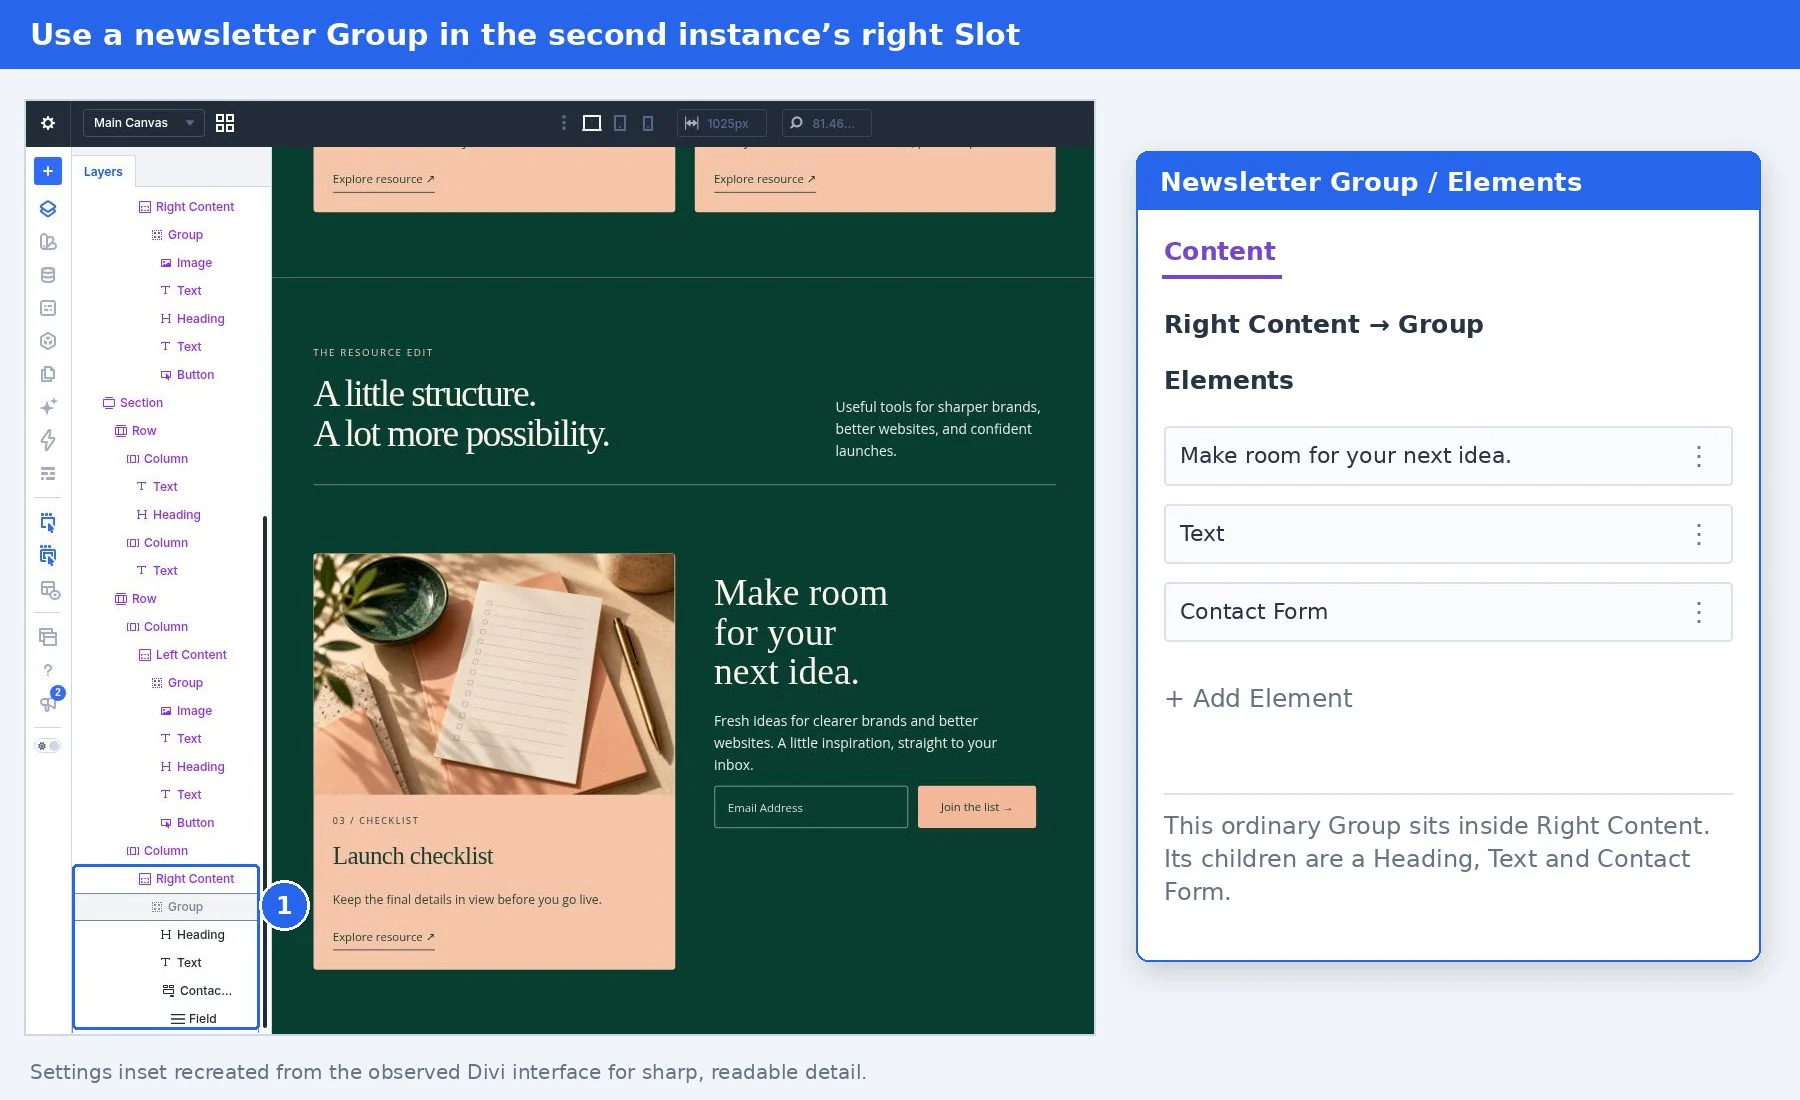Click the database cylinder sidebar icon
Image resolution: width=1800 pixels, height=1100 pixels.
48,275
